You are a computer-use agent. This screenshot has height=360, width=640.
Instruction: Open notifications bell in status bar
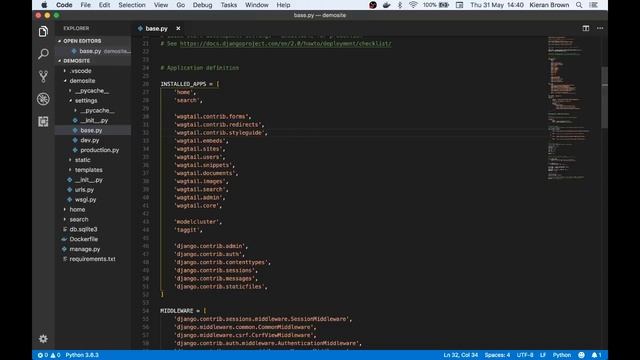596,355
